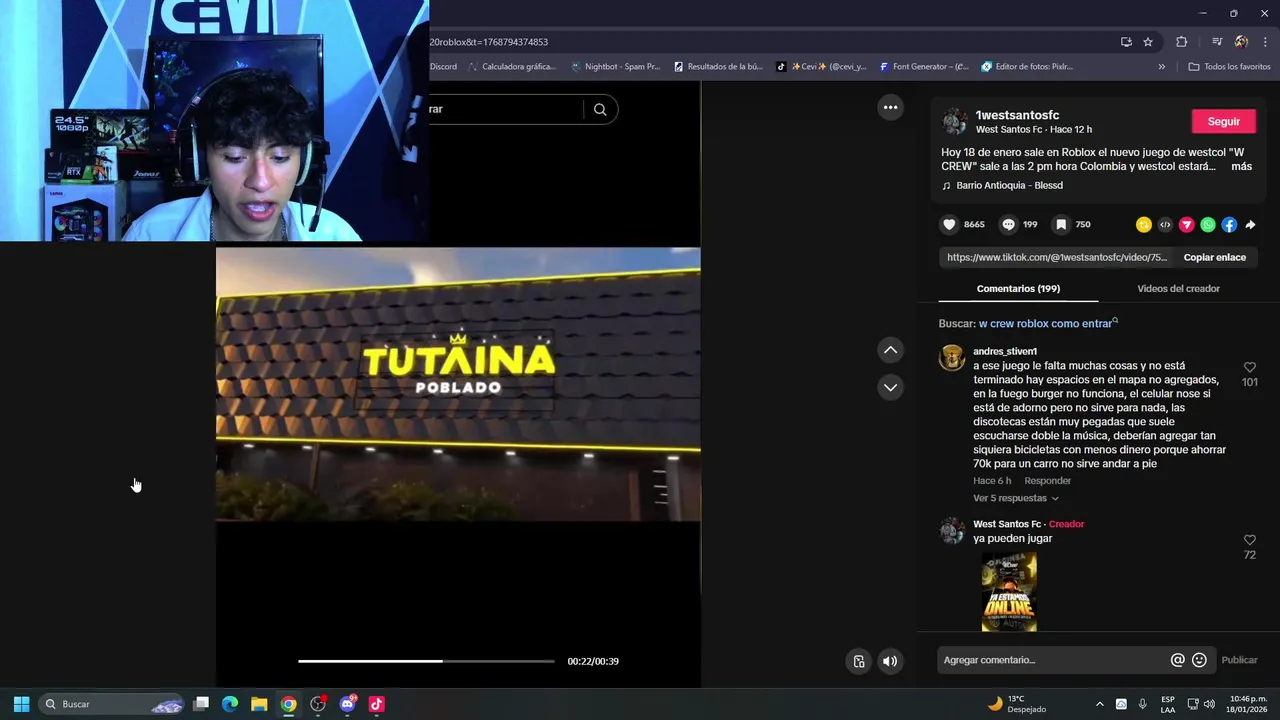1280x720 pixels.
Task: Open the 'w crew roblox como entrar' search suggestion
Action: (1046, 324)
